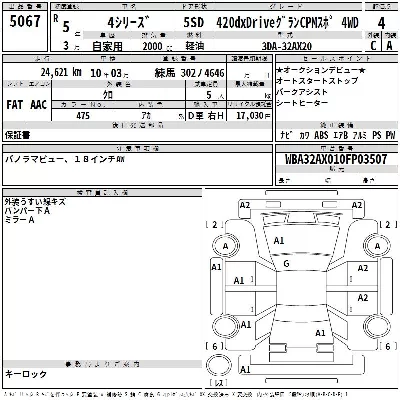Select the mileage value 24,621 km

tap(61, 72)
